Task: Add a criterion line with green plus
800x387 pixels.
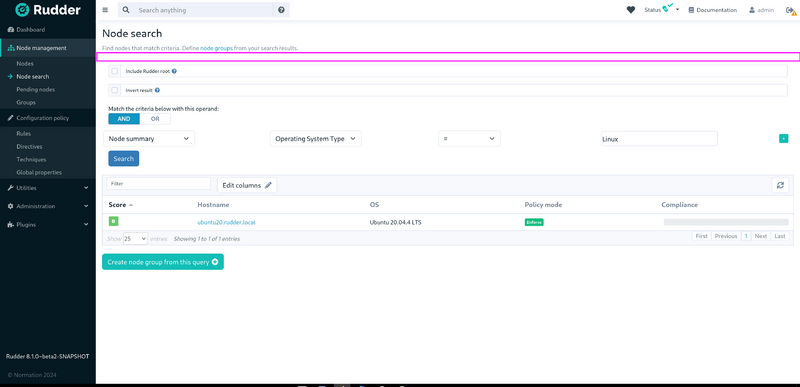Action: 783,138
